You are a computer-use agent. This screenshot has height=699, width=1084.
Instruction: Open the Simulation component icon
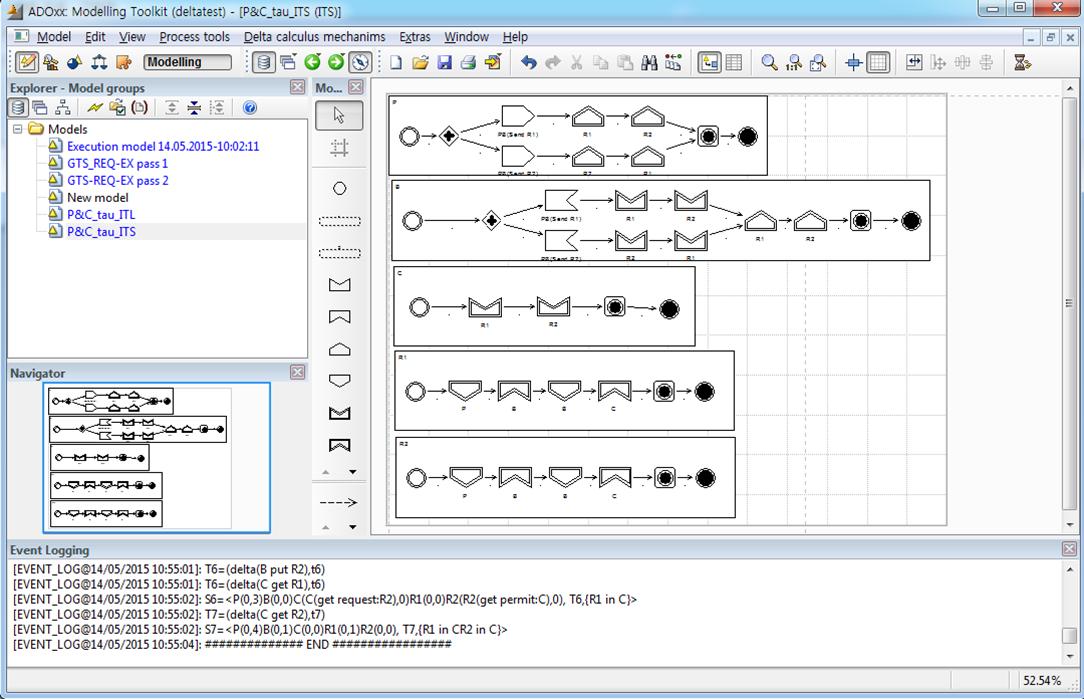click(75, 62)
